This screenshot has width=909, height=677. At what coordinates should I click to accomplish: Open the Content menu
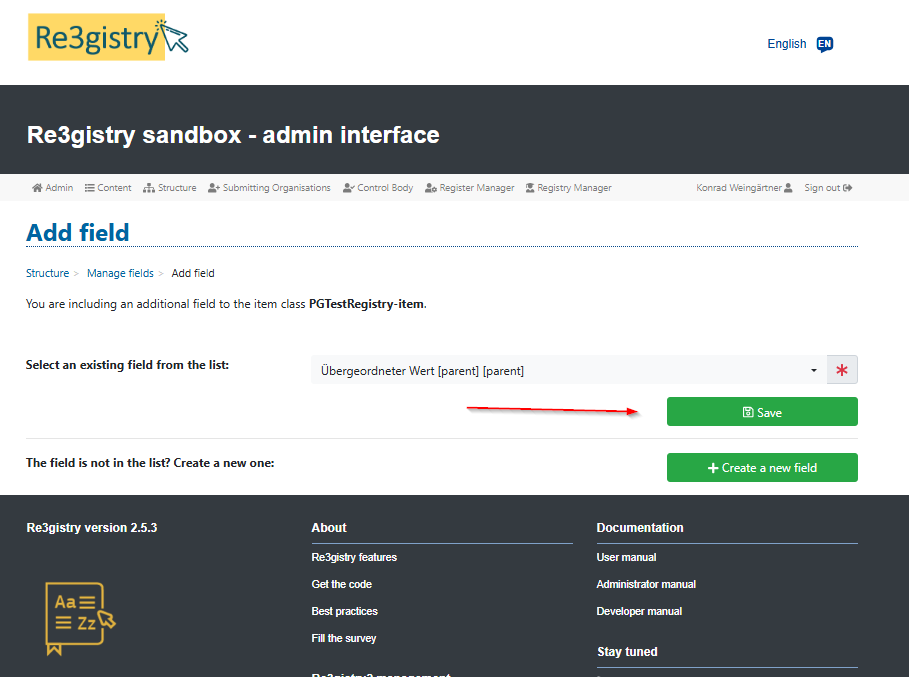coord(108,188)
